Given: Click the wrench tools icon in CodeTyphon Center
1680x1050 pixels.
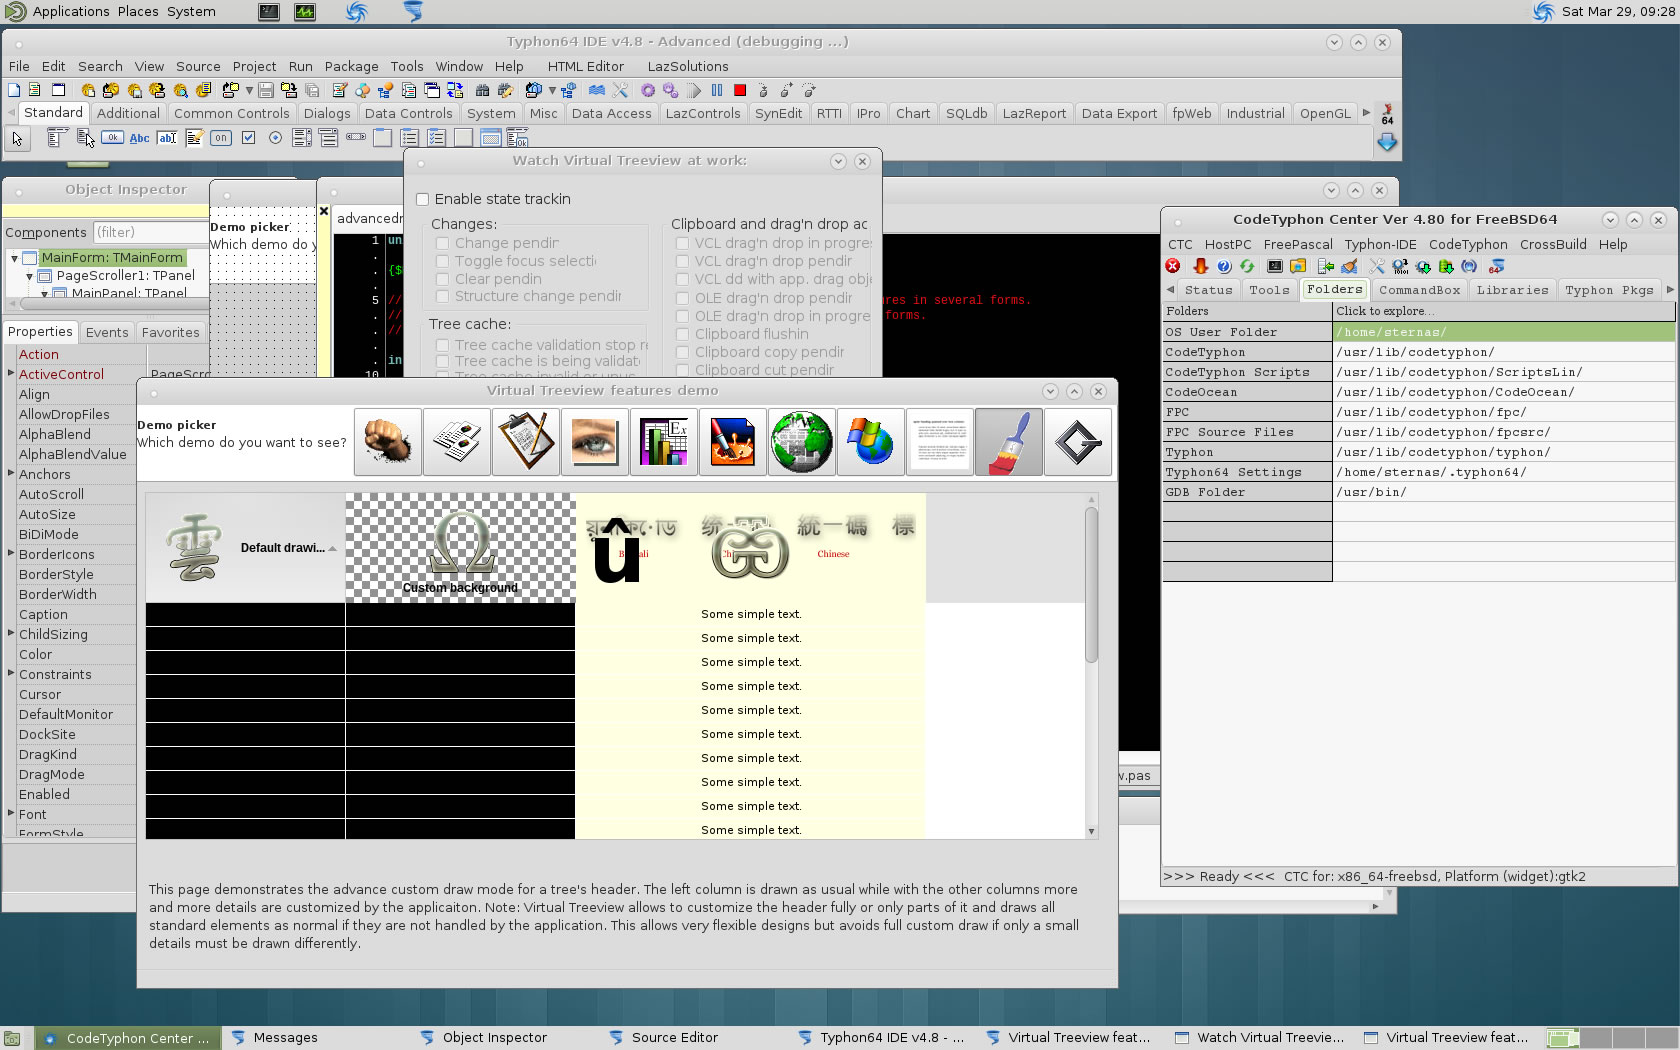Looking at the screenshot, I should pyautogui.click(x=1377, y=266).
